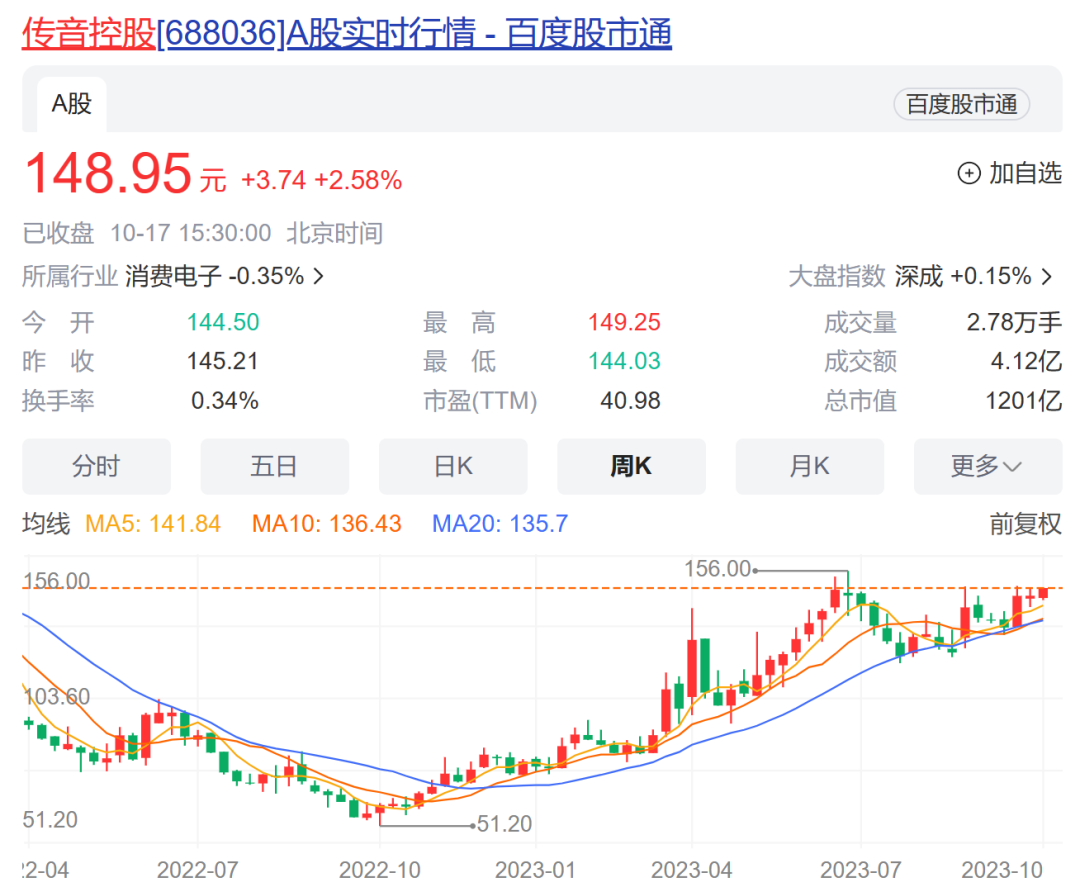Switch to the 五日 chart tab
The height and width of the screenshot is (887, 1080).
pos(274,466)
